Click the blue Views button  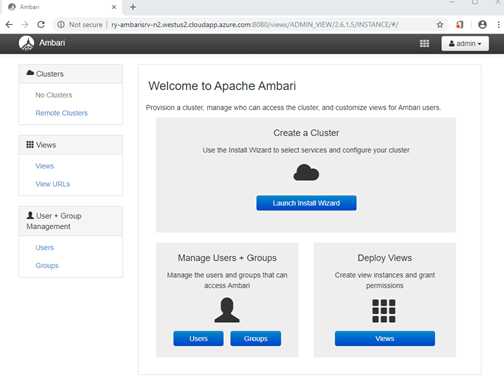tap(385, 339)
